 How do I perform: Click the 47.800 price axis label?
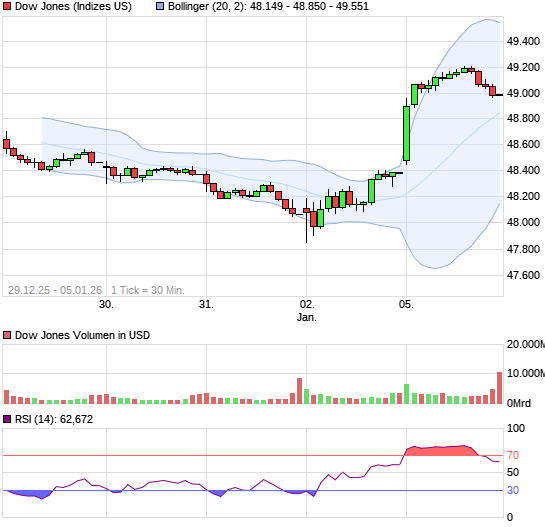[523, 249]
